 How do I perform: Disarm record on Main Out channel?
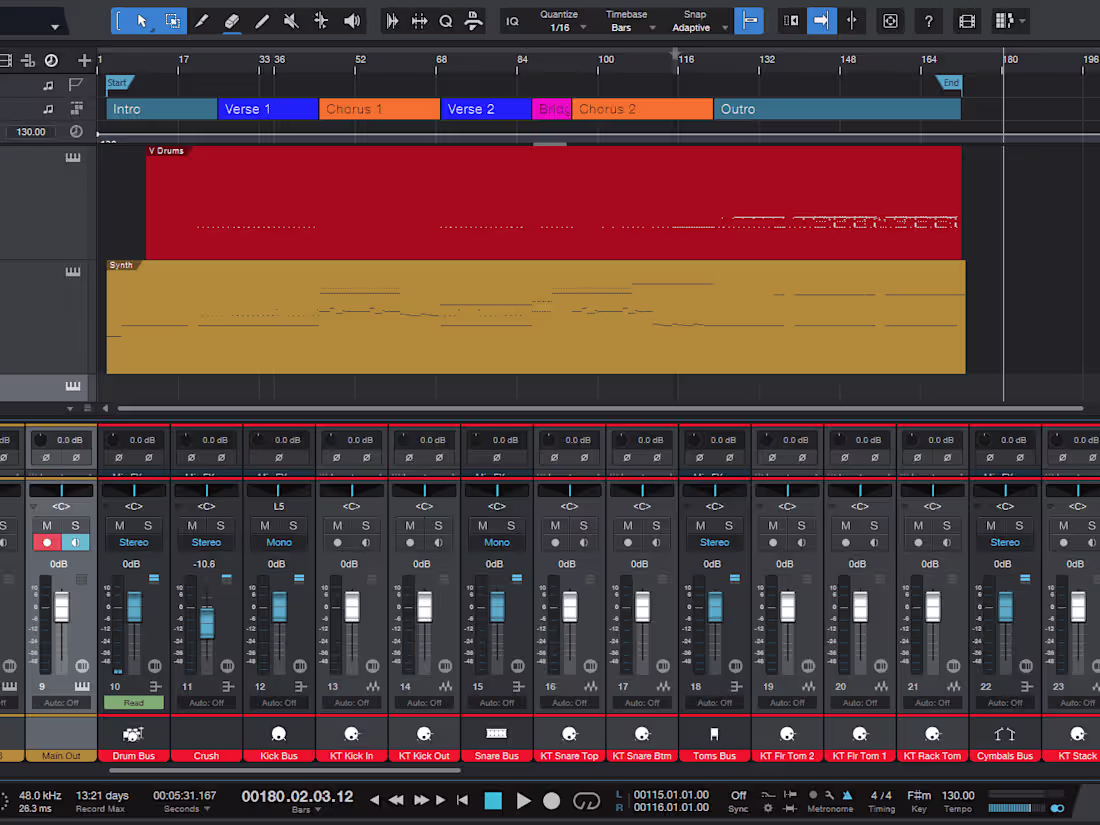pos(47,542)
